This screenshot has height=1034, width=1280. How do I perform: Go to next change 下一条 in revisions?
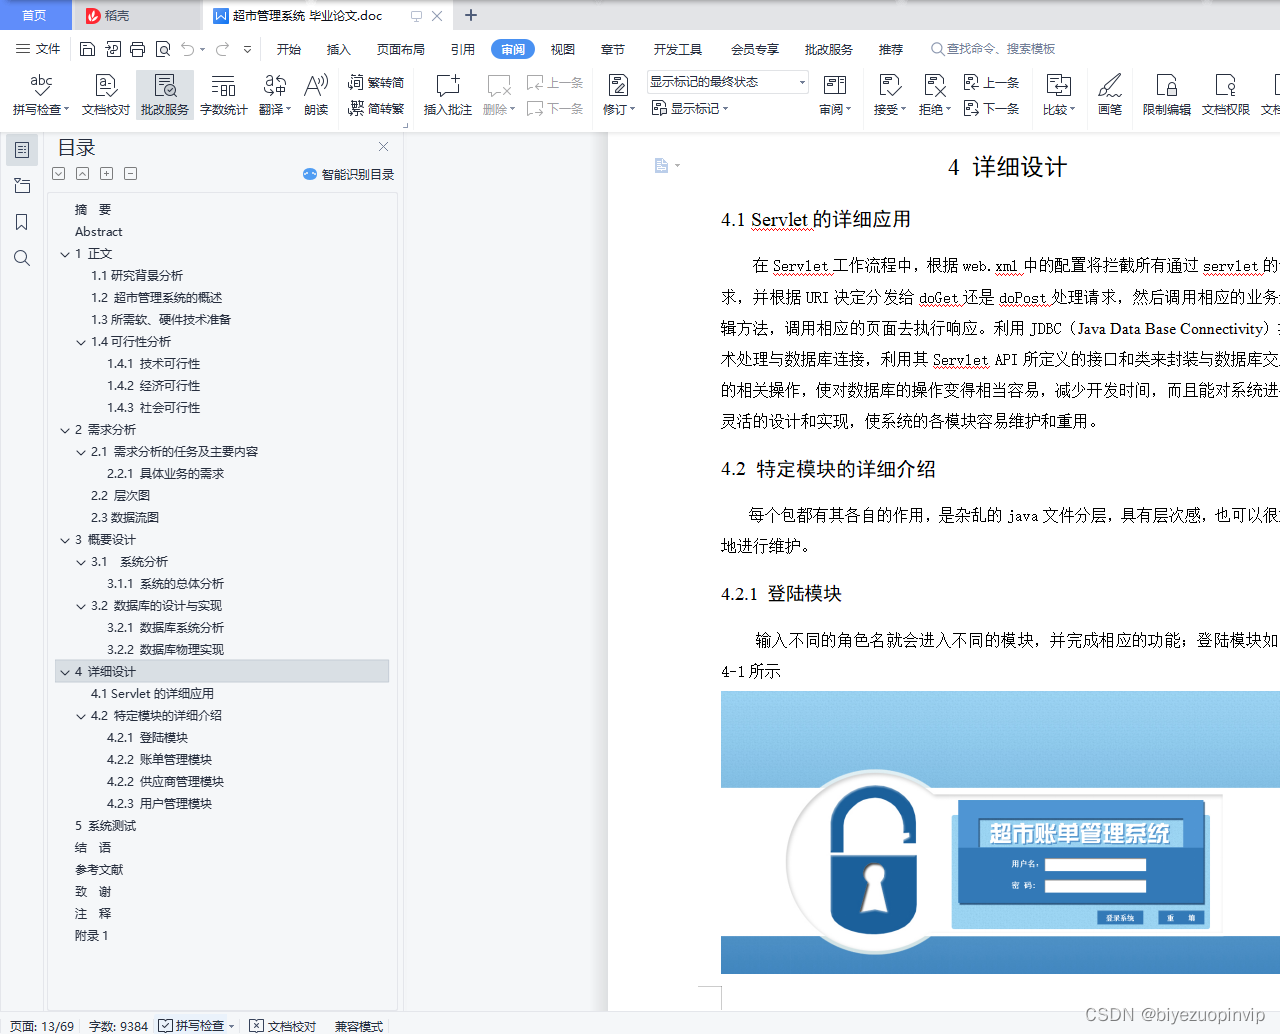point(991,108)
